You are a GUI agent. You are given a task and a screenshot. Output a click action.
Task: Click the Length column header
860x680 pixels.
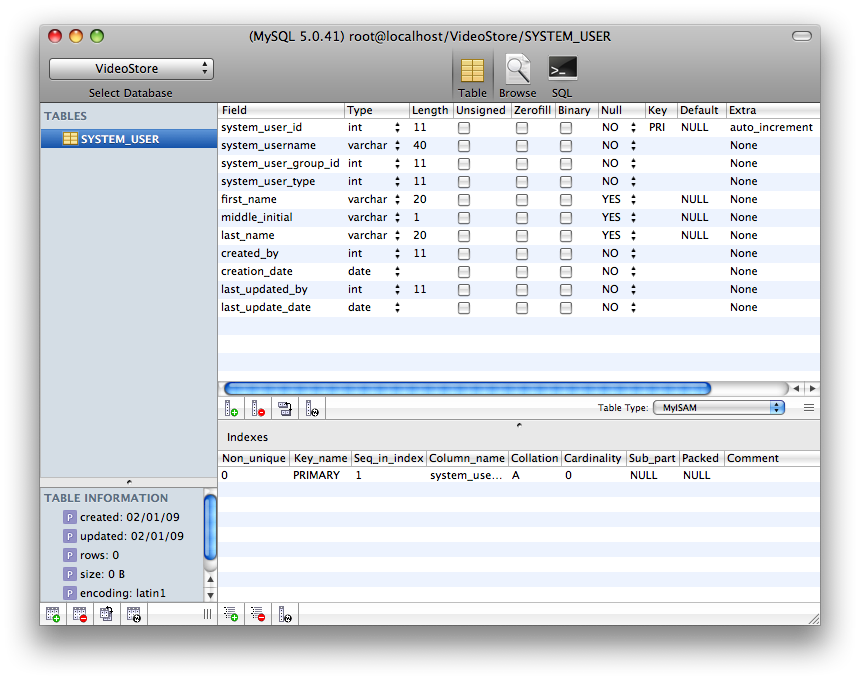tap(431, 110)
